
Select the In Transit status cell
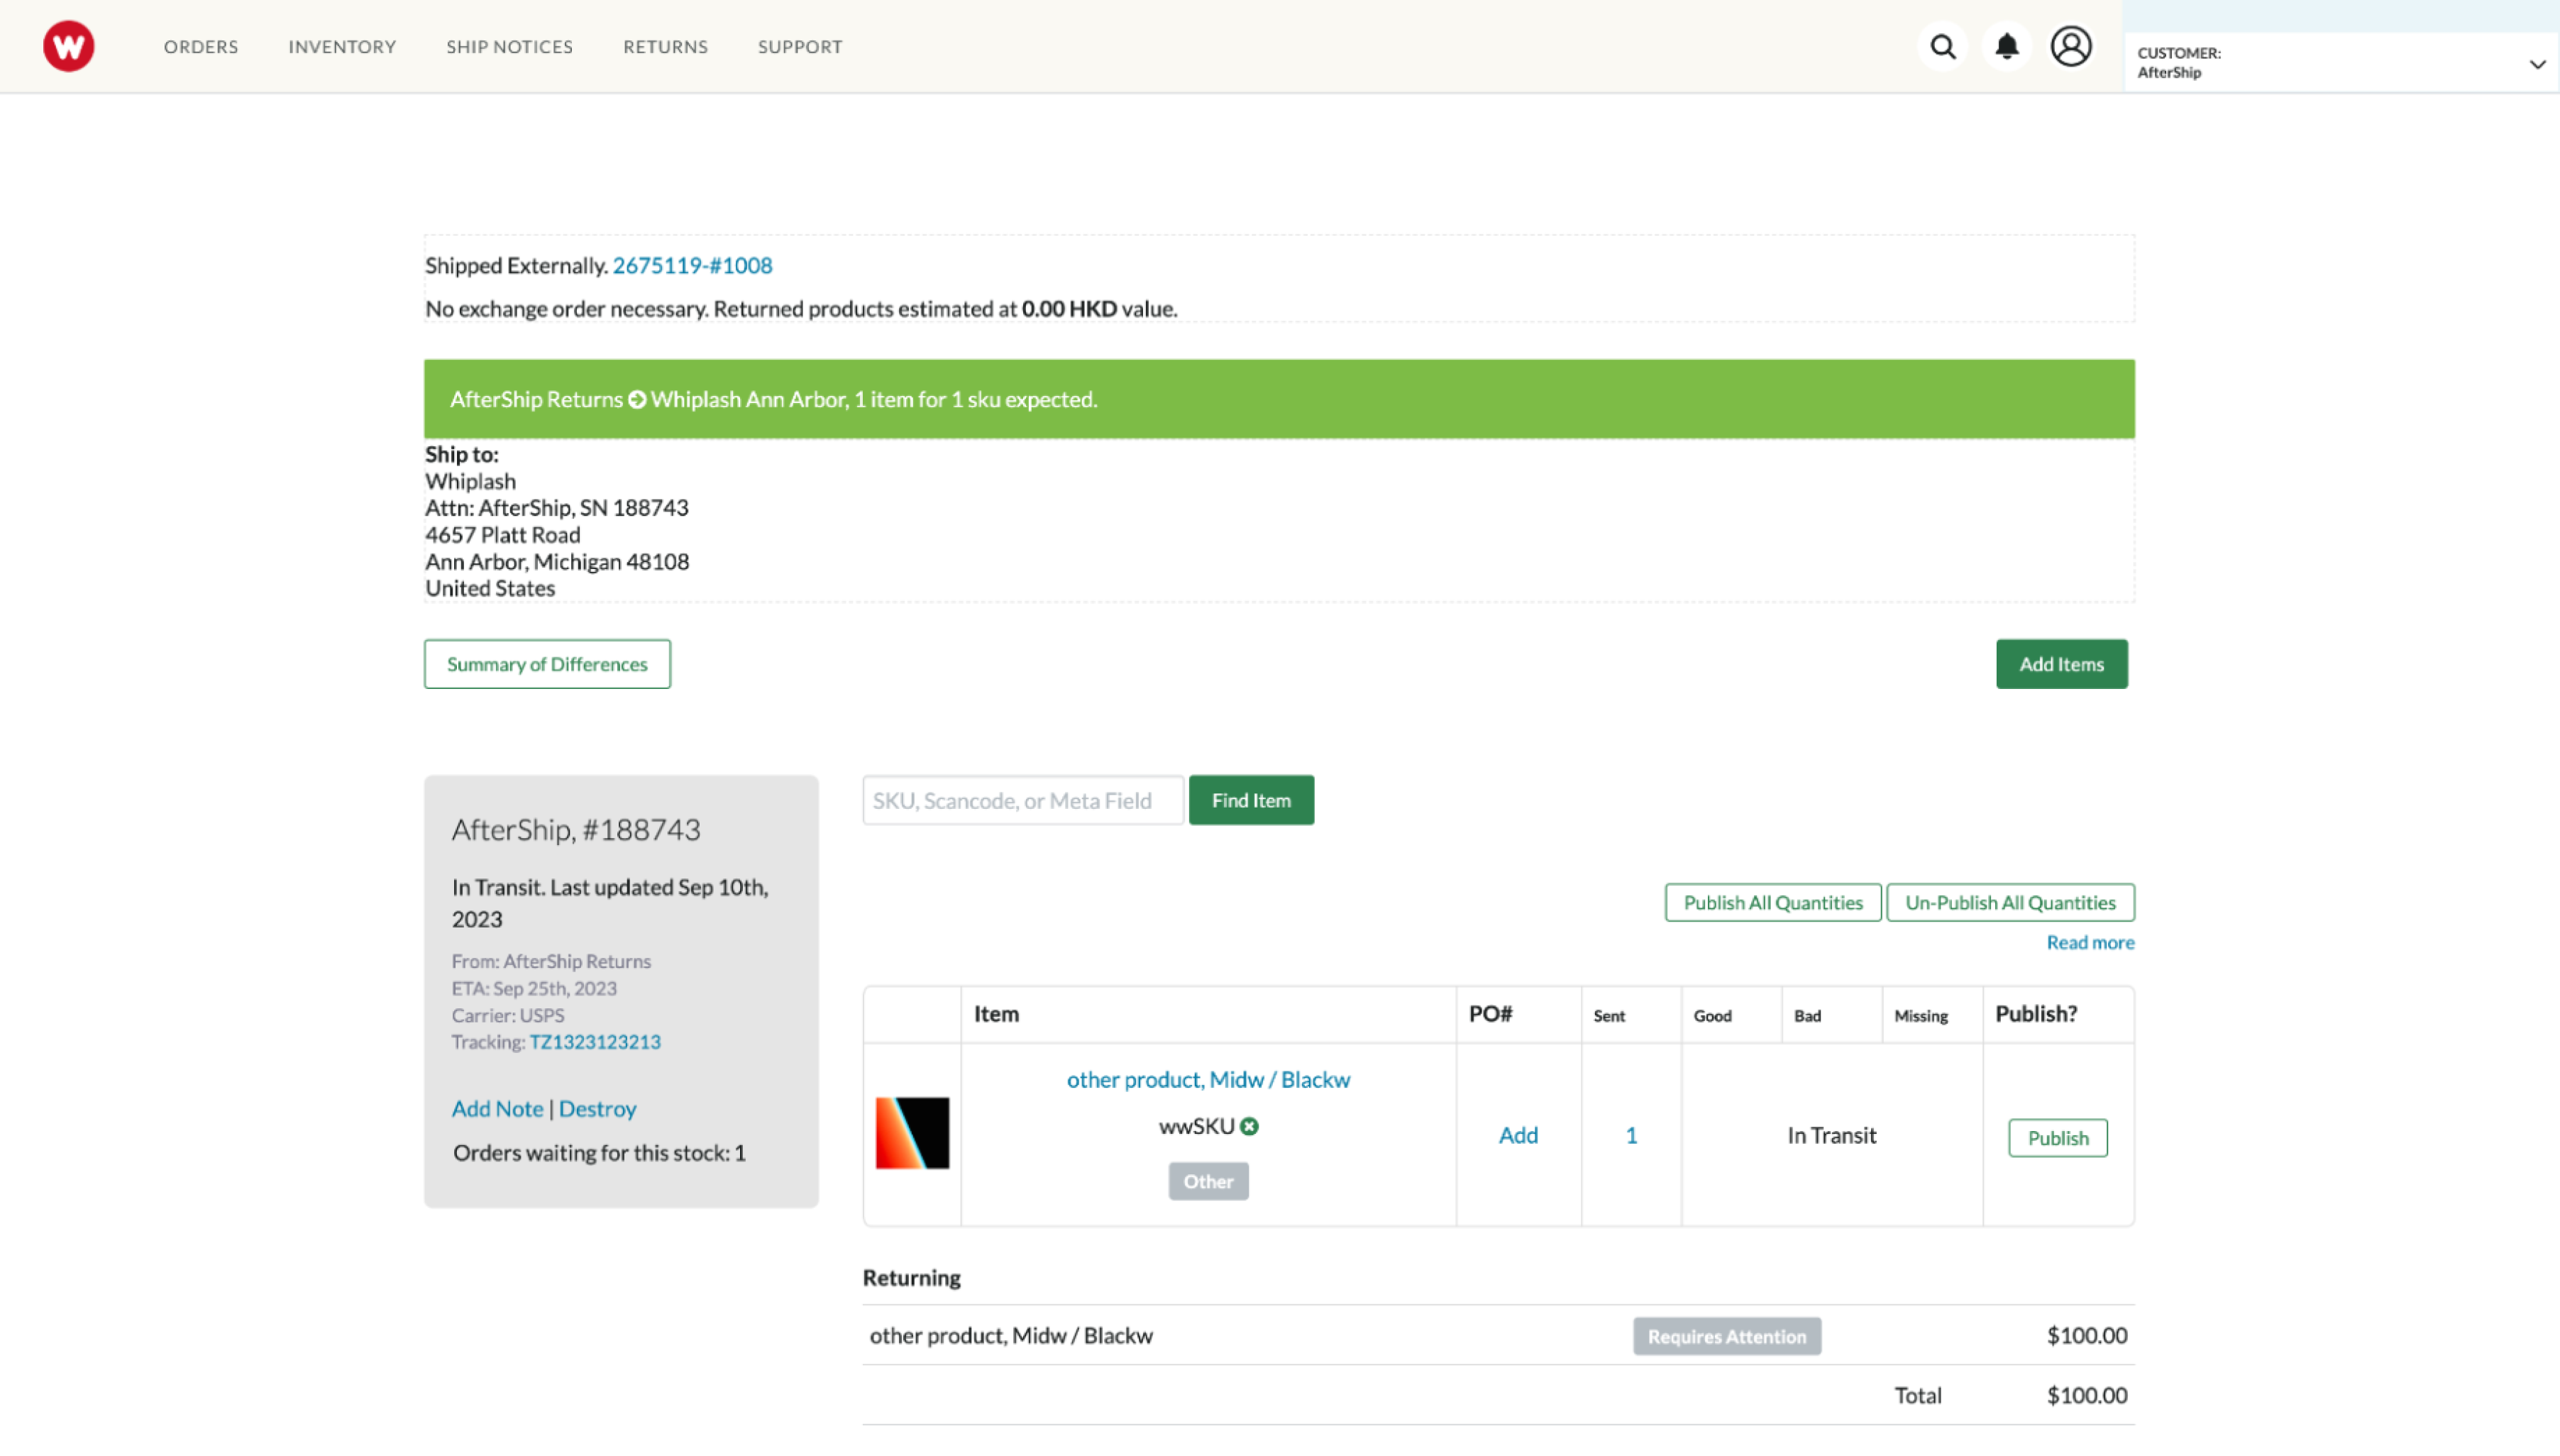(1832, 1135)
